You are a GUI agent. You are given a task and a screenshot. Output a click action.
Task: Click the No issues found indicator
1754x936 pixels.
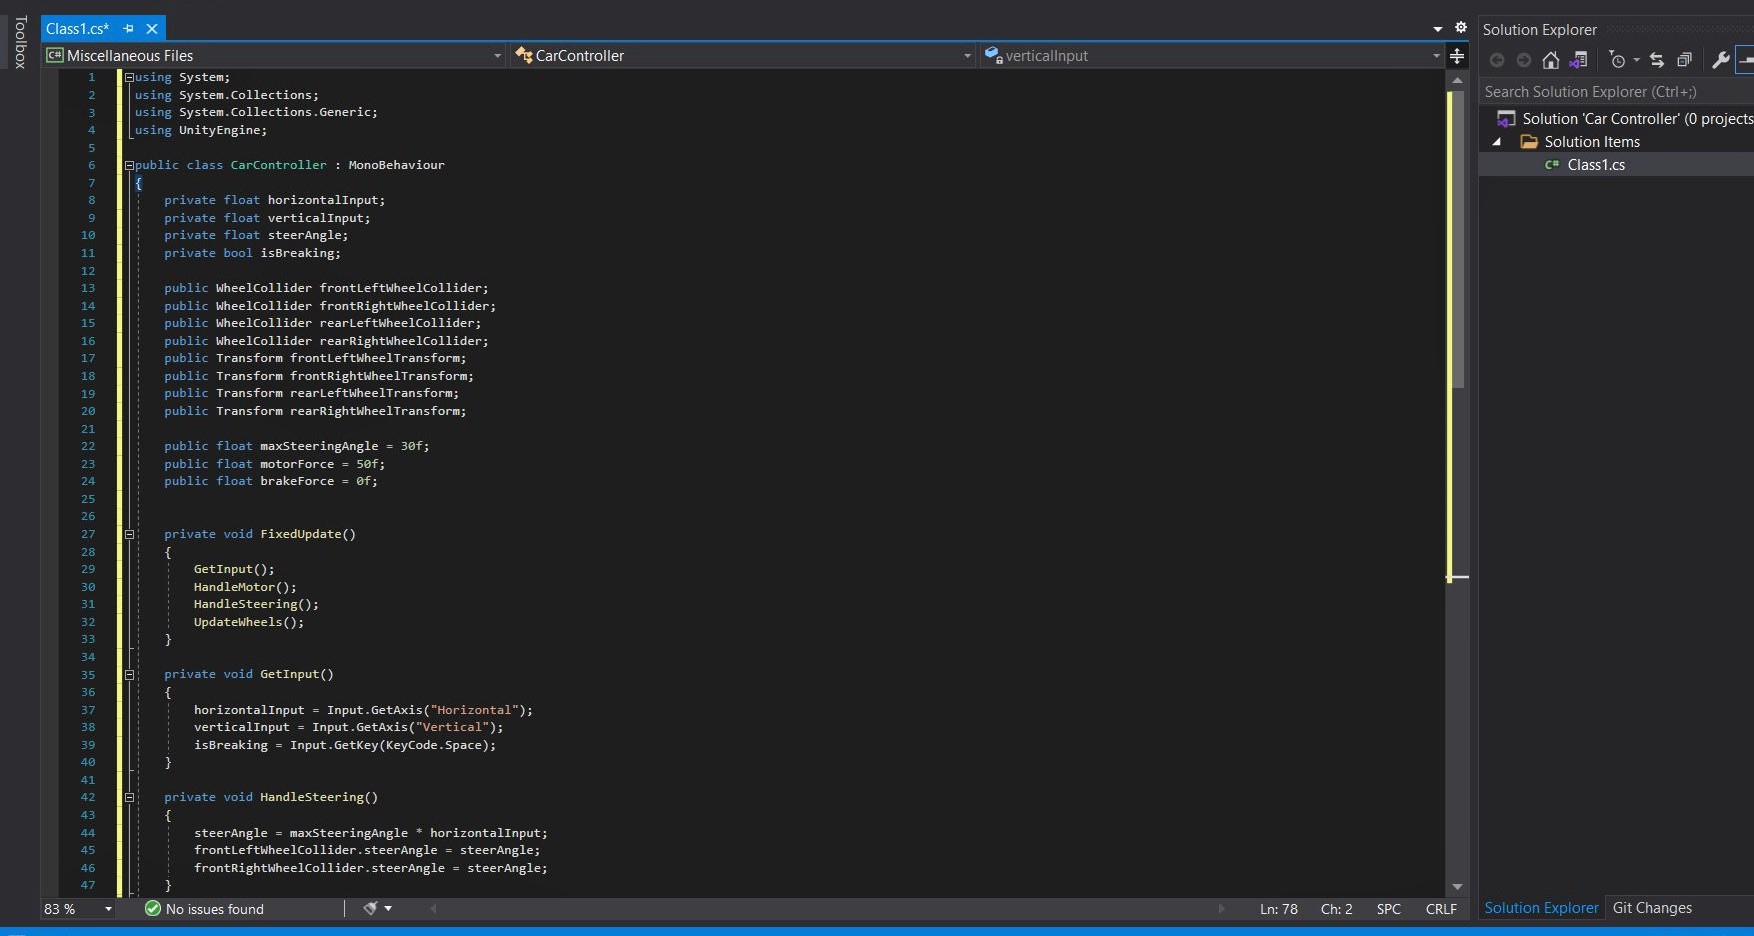pyautogui.click(x=205, y=909)
